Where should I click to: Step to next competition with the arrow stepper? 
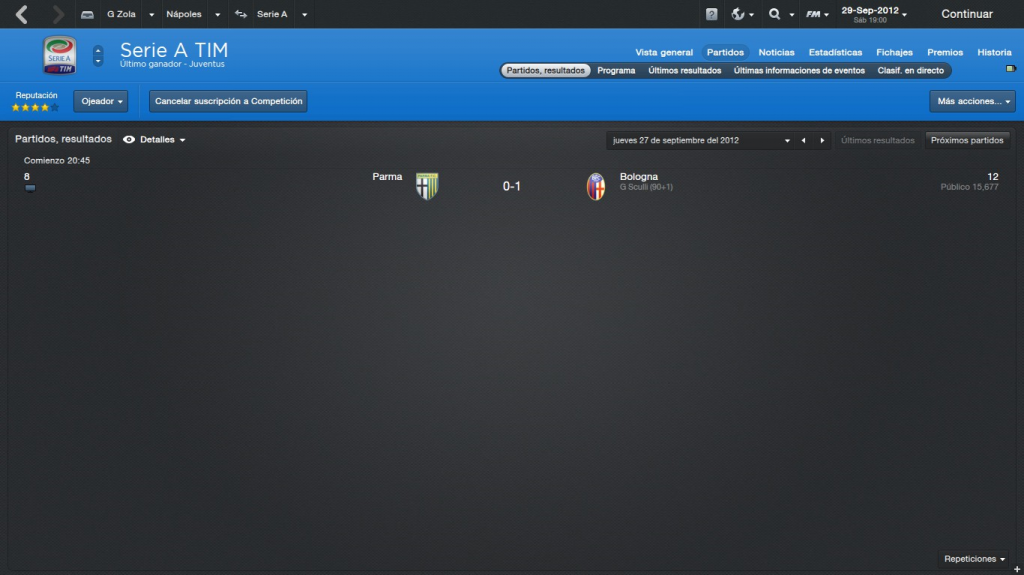[98, 61]
